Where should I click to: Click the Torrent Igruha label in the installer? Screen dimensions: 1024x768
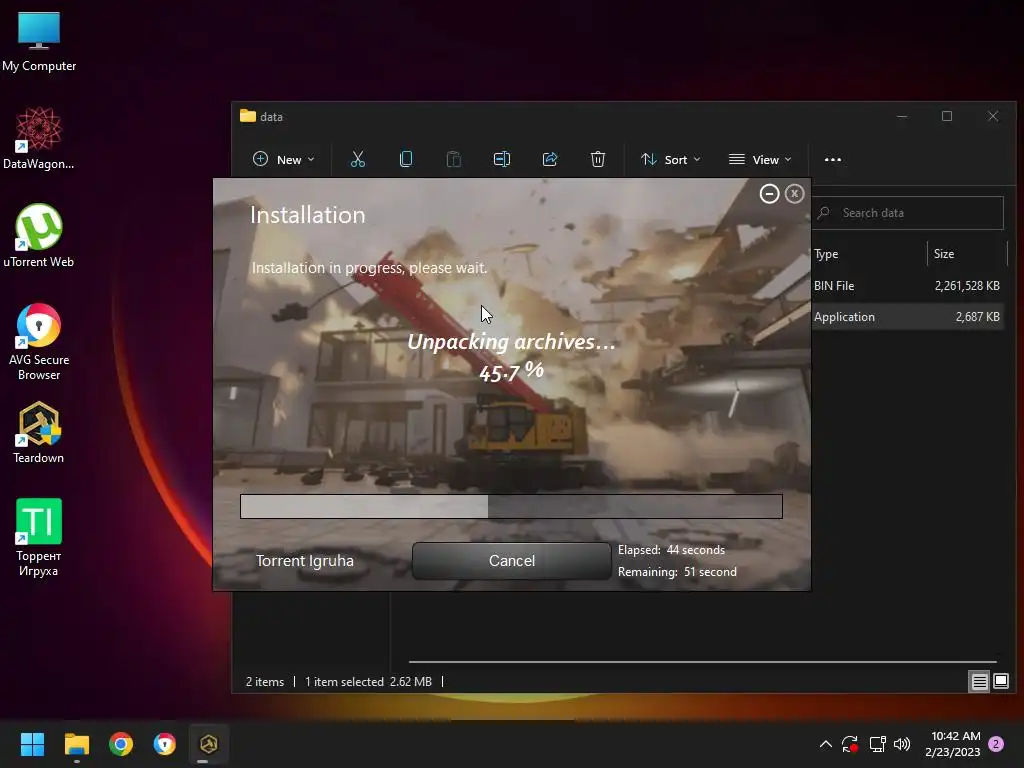pyautogui.click(x=305, y=561)
